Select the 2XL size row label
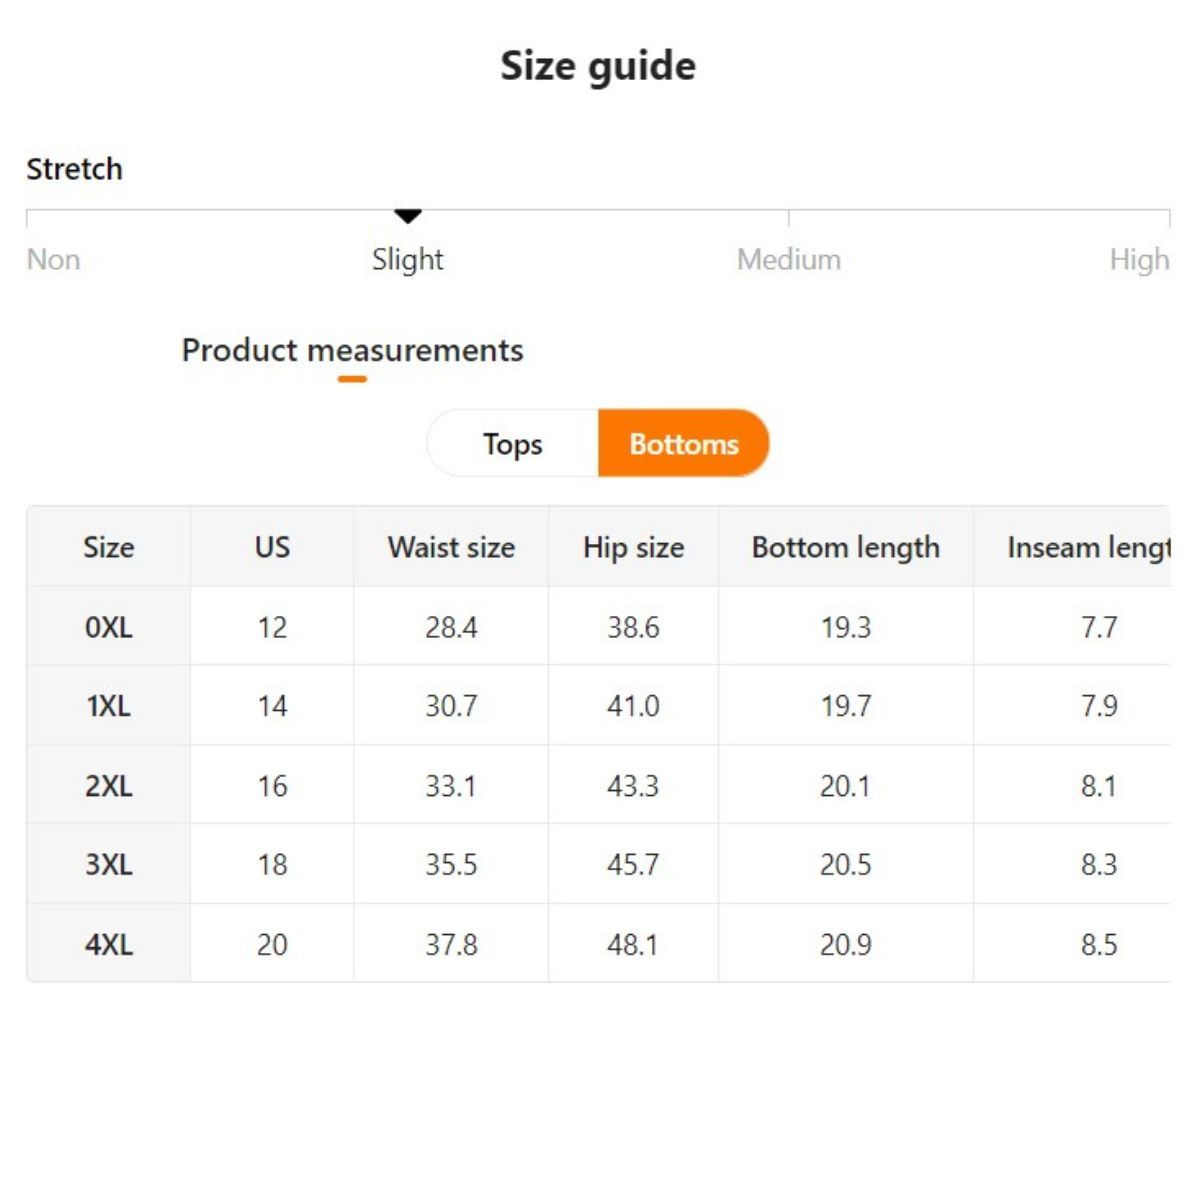The width and height of the screenshot is (1200, 1200). [x=108, y=786]
